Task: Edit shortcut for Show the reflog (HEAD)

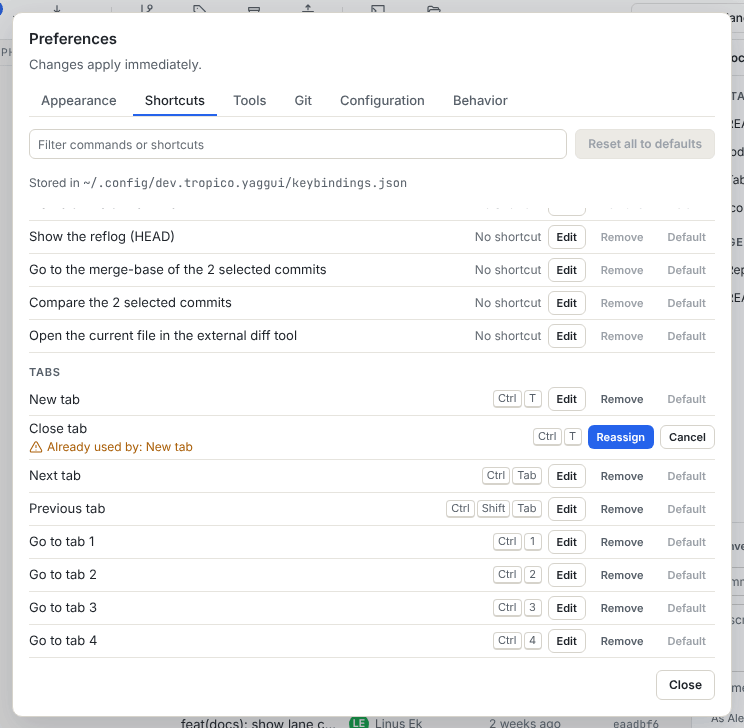Action: pos(567,237)
